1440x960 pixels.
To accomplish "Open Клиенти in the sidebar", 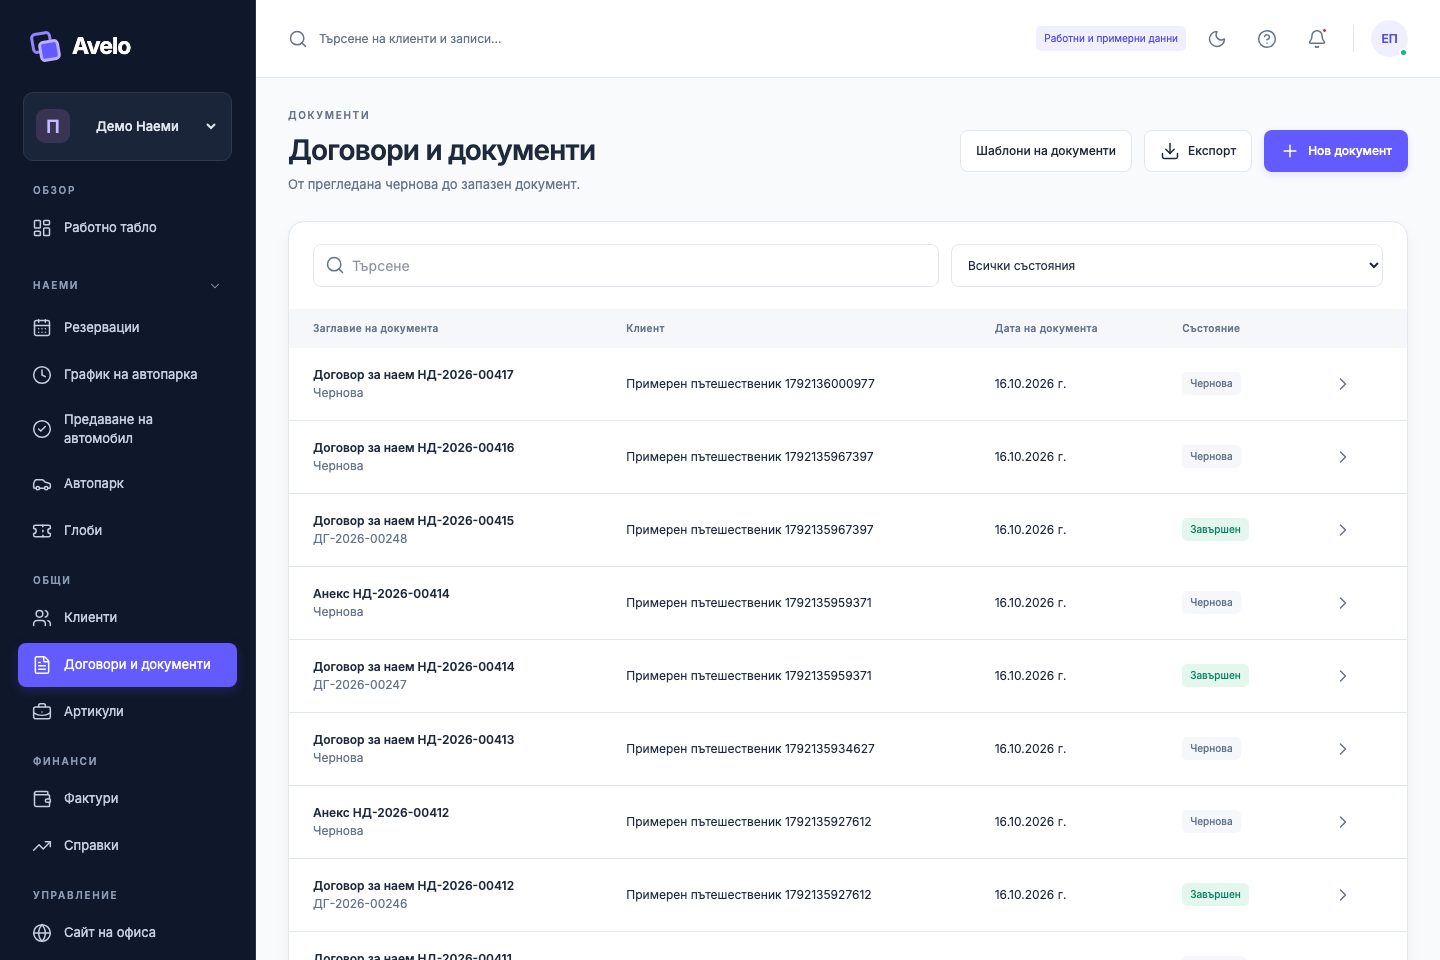I will tap(127, 618).
